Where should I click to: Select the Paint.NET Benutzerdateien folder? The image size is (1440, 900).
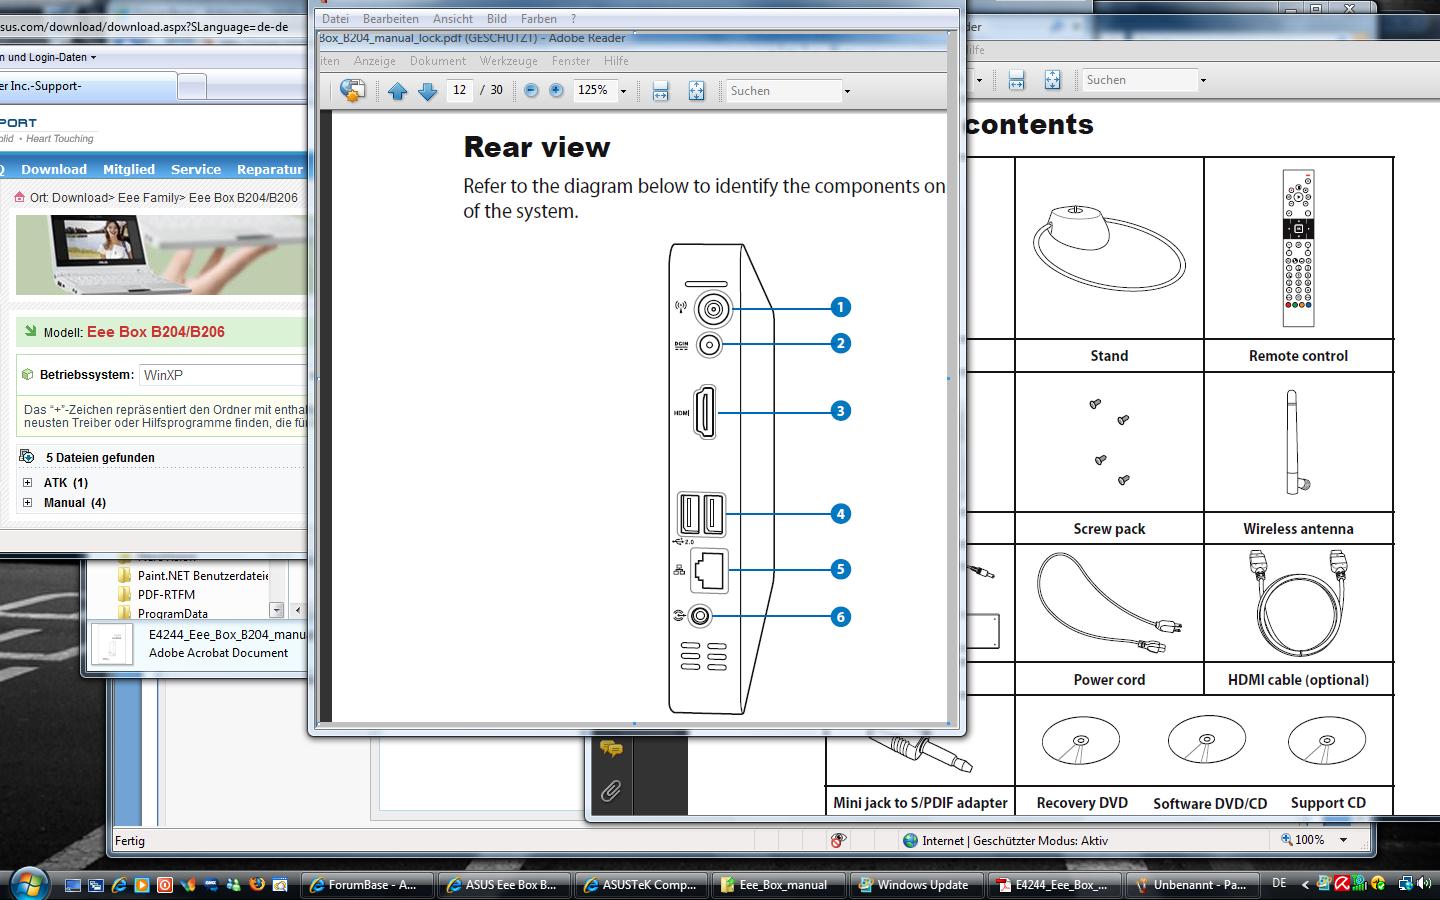[193, 575]
